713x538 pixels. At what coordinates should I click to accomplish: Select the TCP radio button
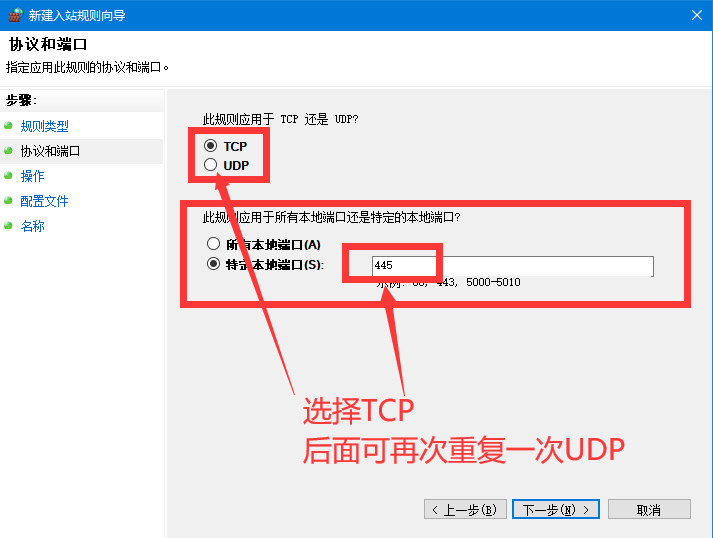tap(211, 146)
